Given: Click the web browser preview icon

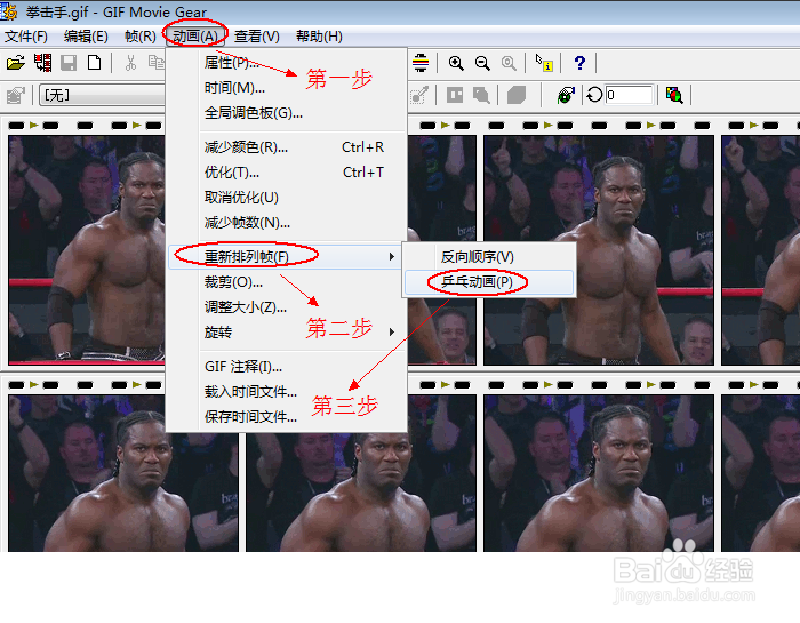Looking at the screenshot, I should pyautogui.click(x=566, y=95).
